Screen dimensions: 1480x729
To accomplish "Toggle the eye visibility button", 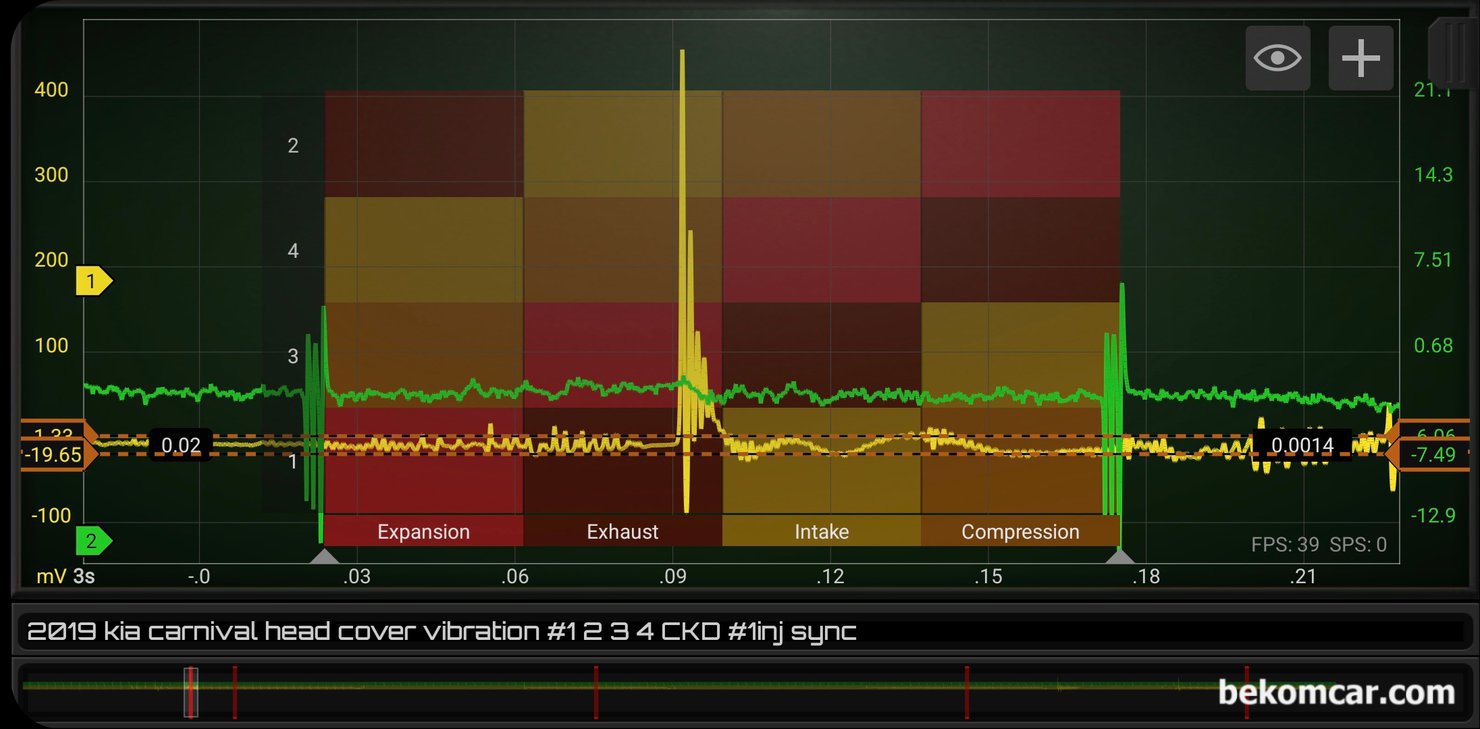I will (x=1277, y=58).
